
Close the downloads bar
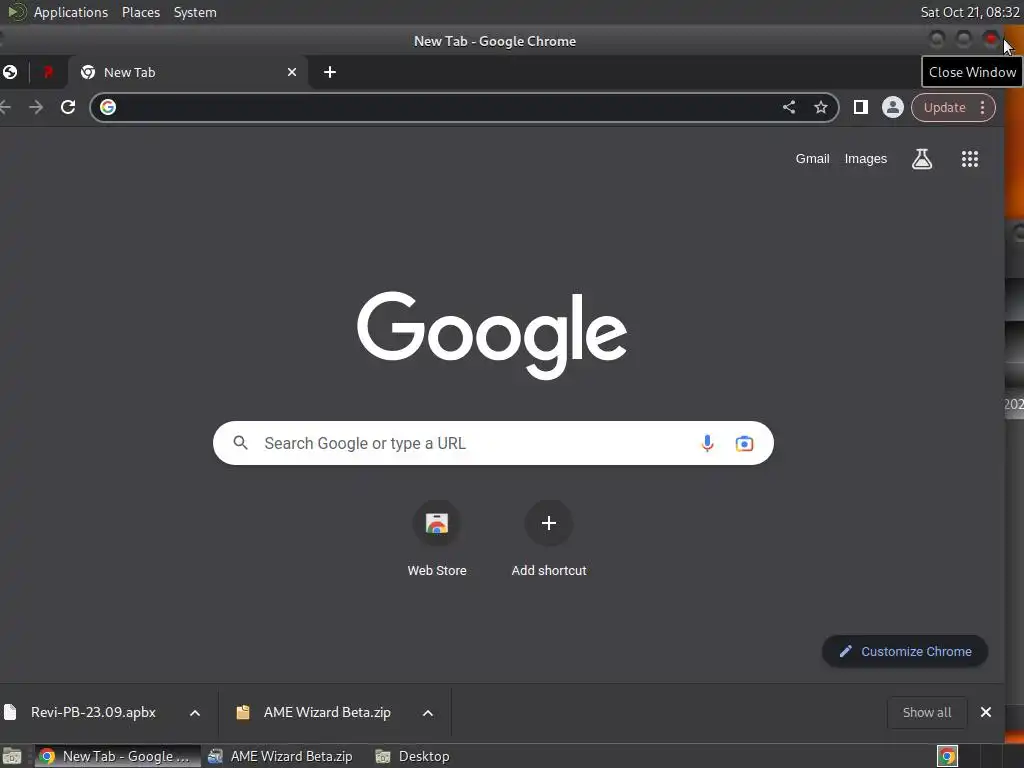(985, 712)
